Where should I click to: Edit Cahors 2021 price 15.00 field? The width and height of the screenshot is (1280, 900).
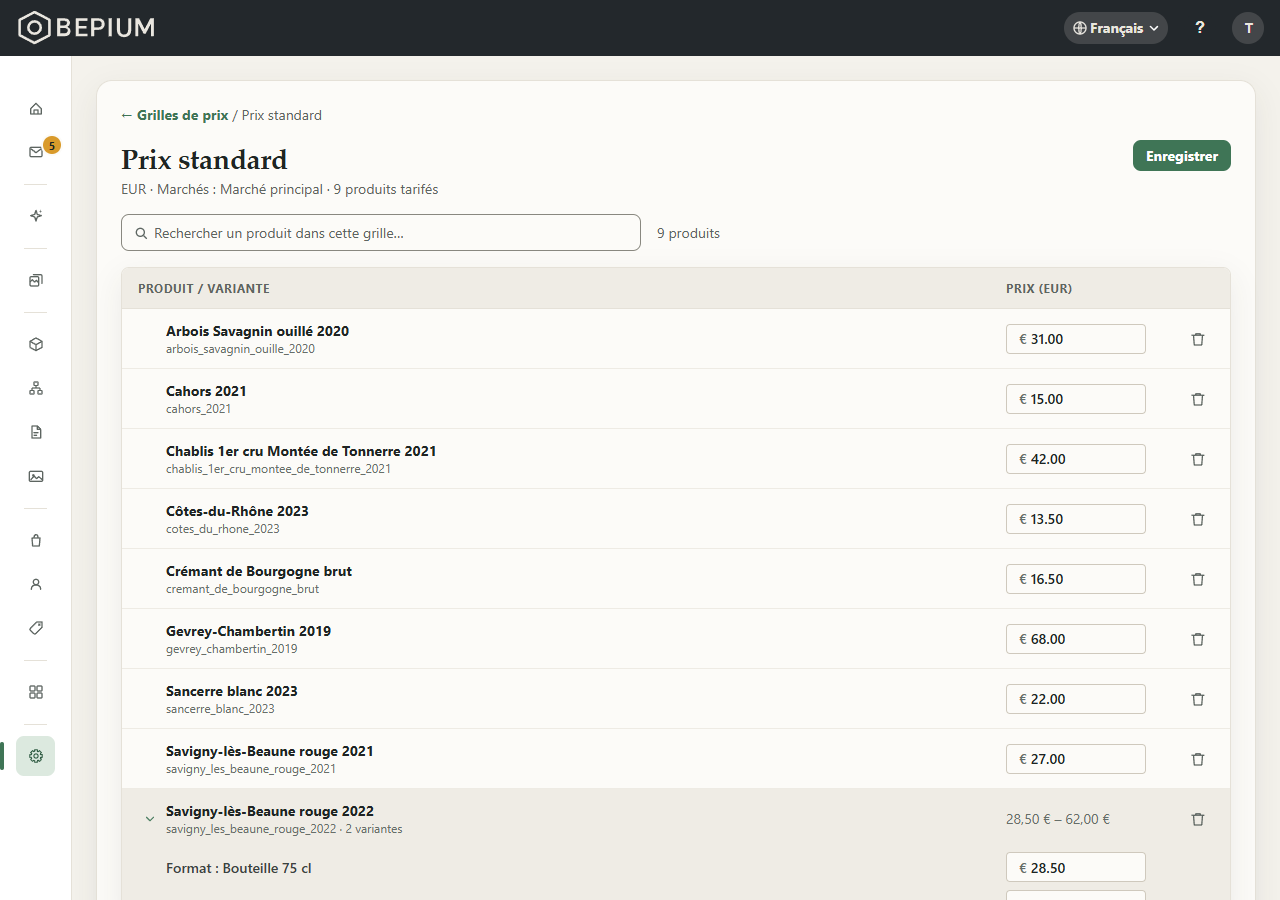coord(1076,399)
